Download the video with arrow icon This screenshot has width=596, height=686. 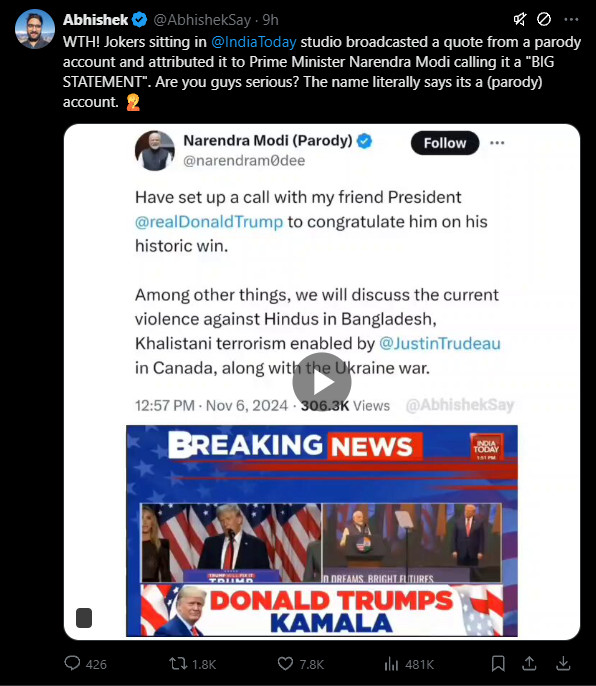563,663
